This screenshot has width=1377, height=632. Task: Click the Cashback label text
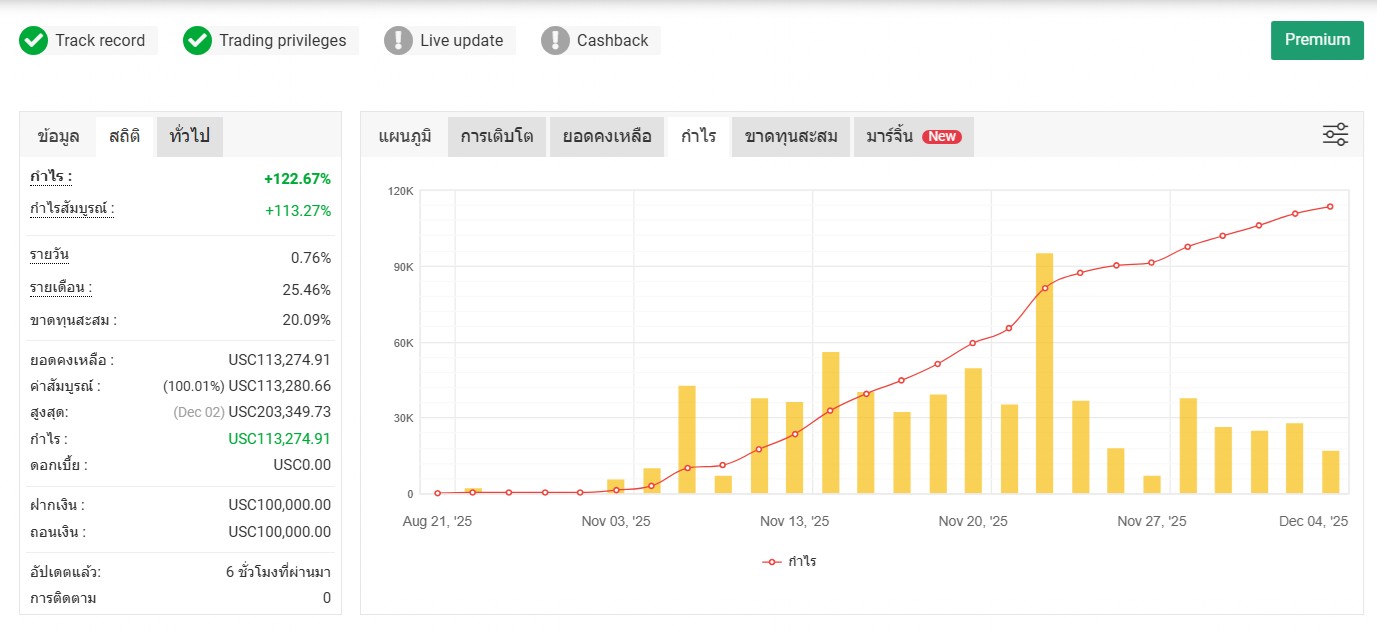[x=612, y=41]
